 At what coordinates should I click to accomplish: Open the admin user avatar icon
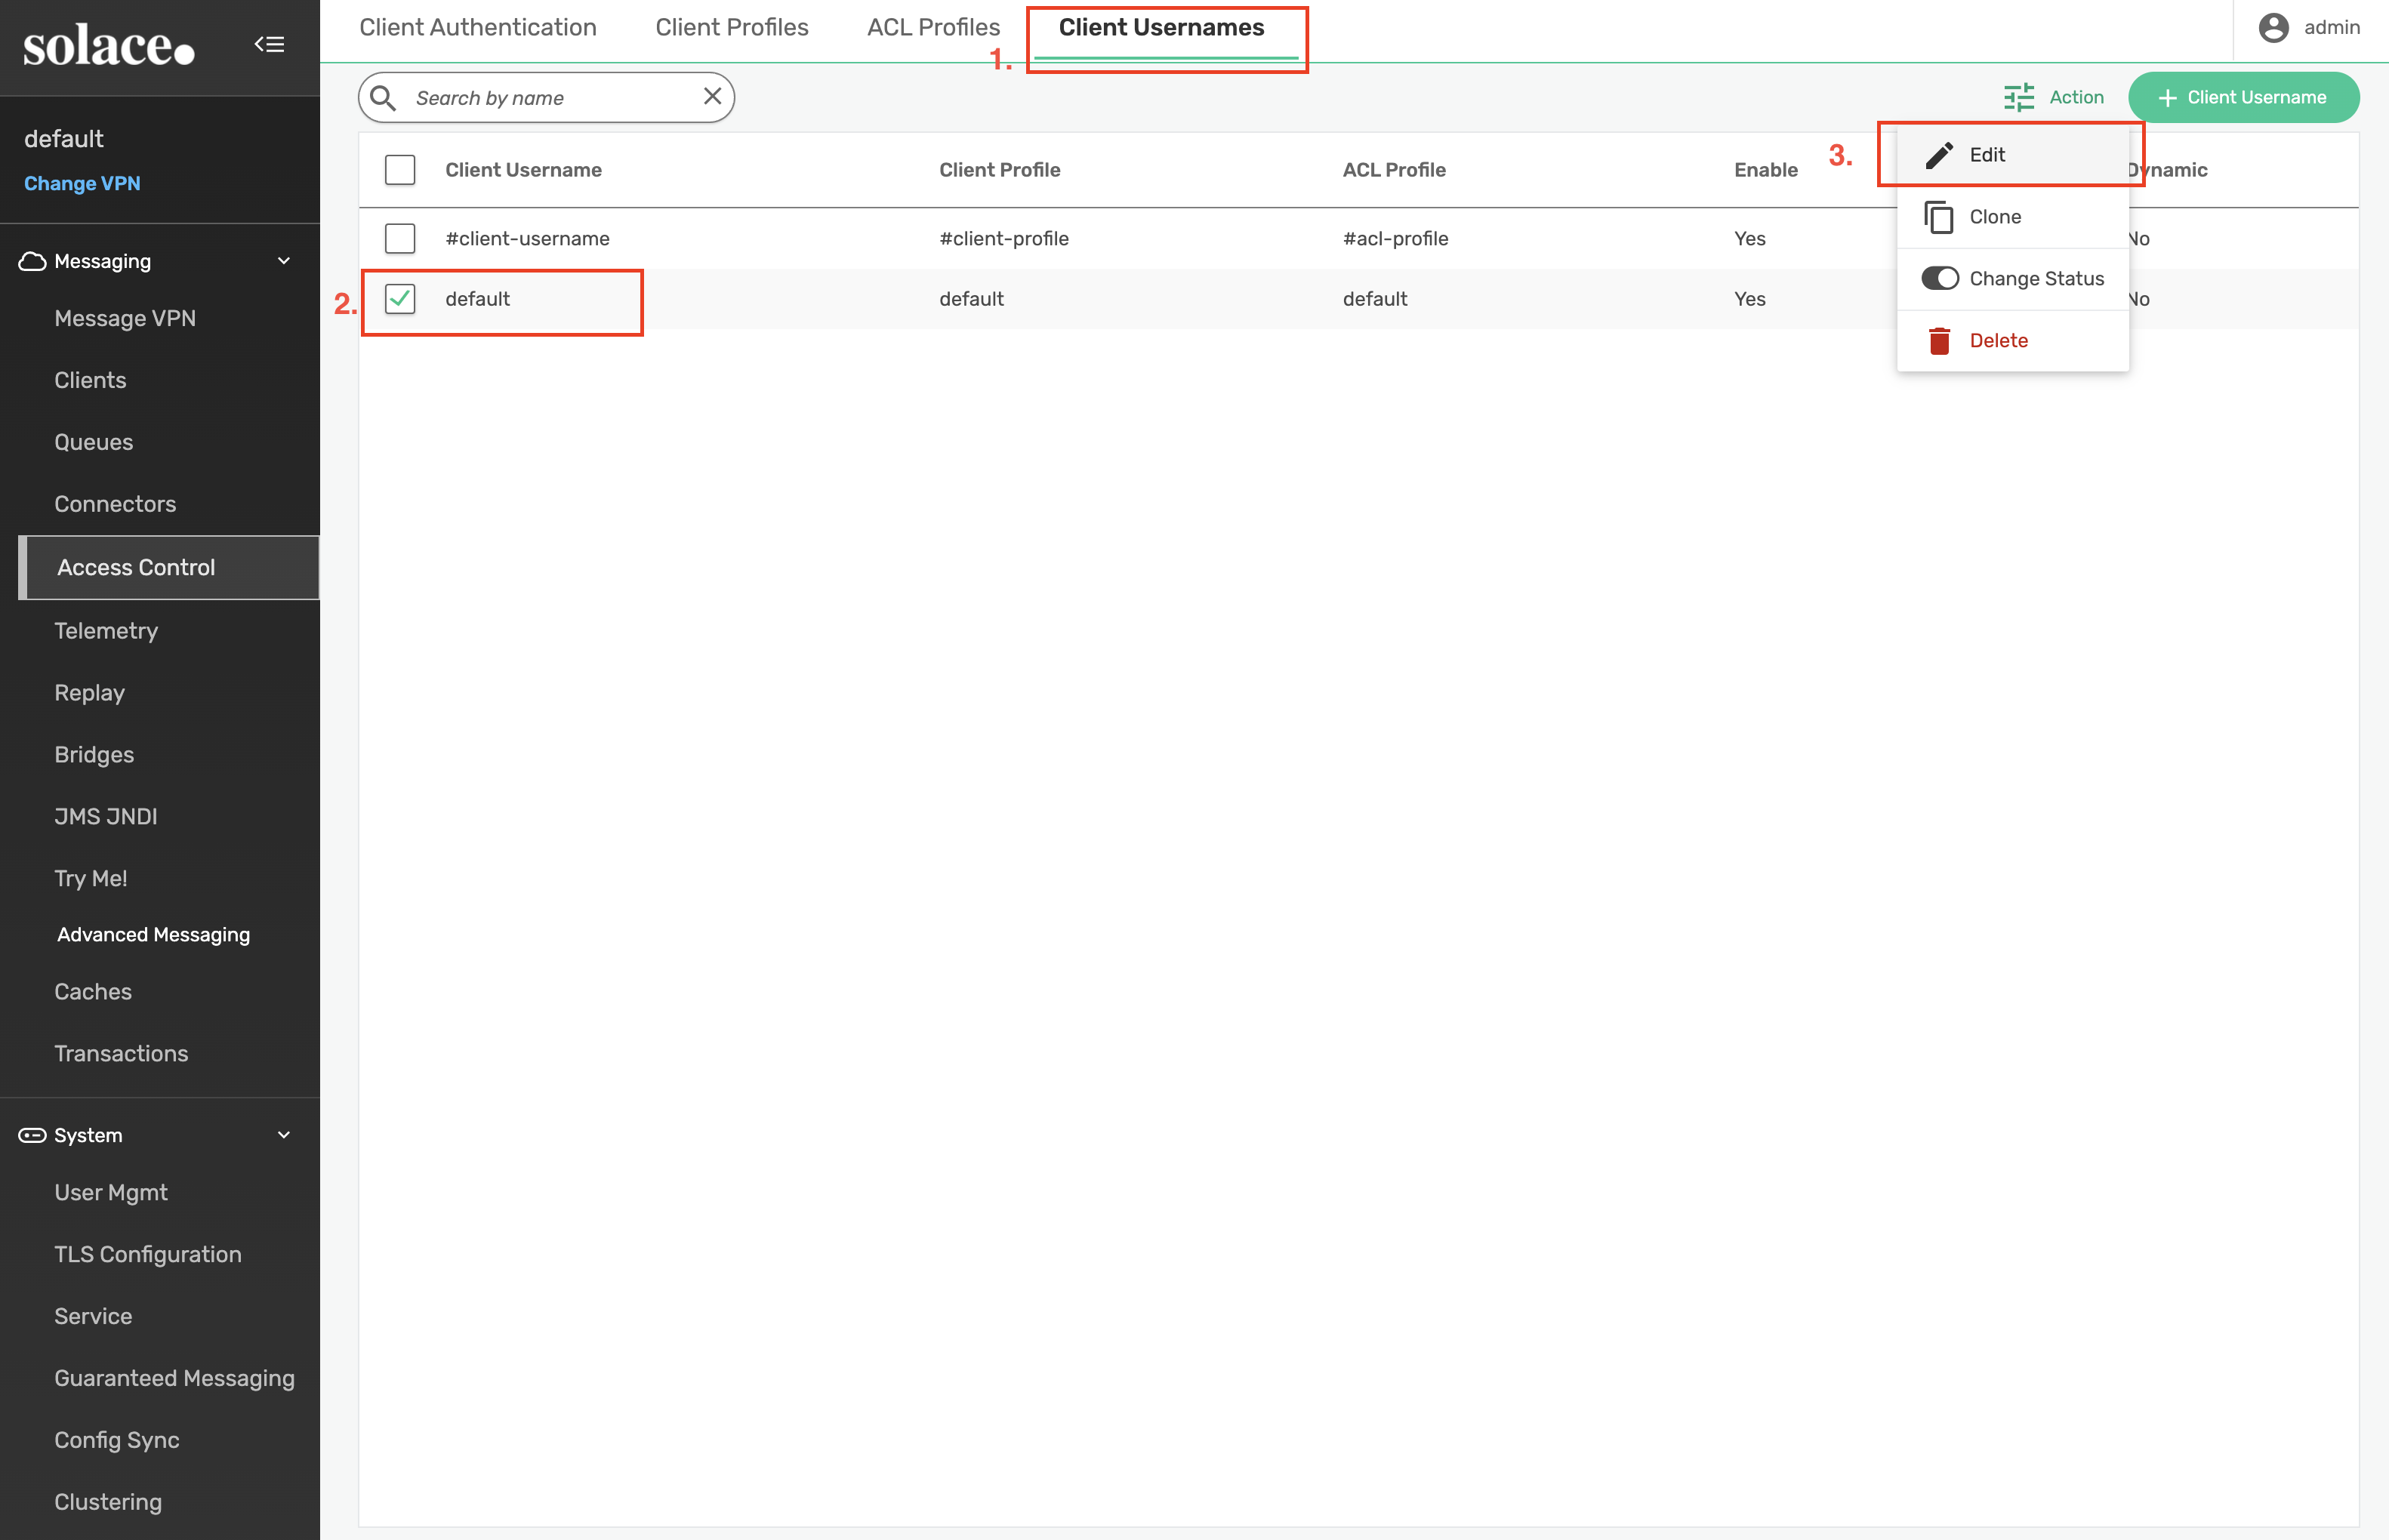click(2273, 27)
